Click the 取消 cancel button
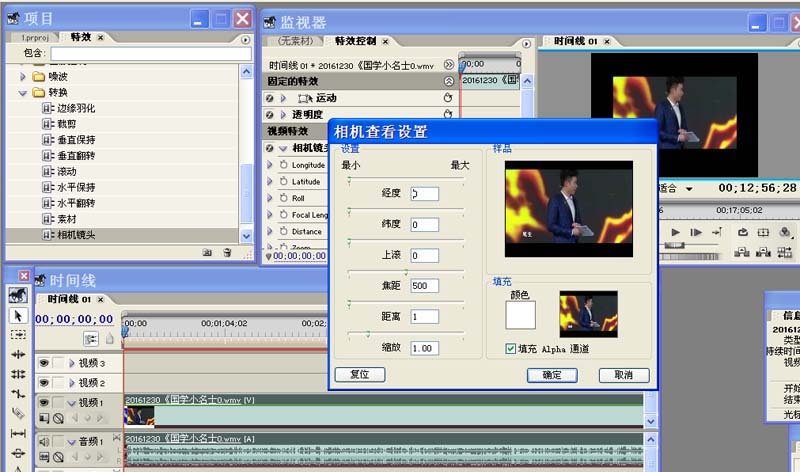The width and height of the screenshot is (800, 472). (624, 375)
